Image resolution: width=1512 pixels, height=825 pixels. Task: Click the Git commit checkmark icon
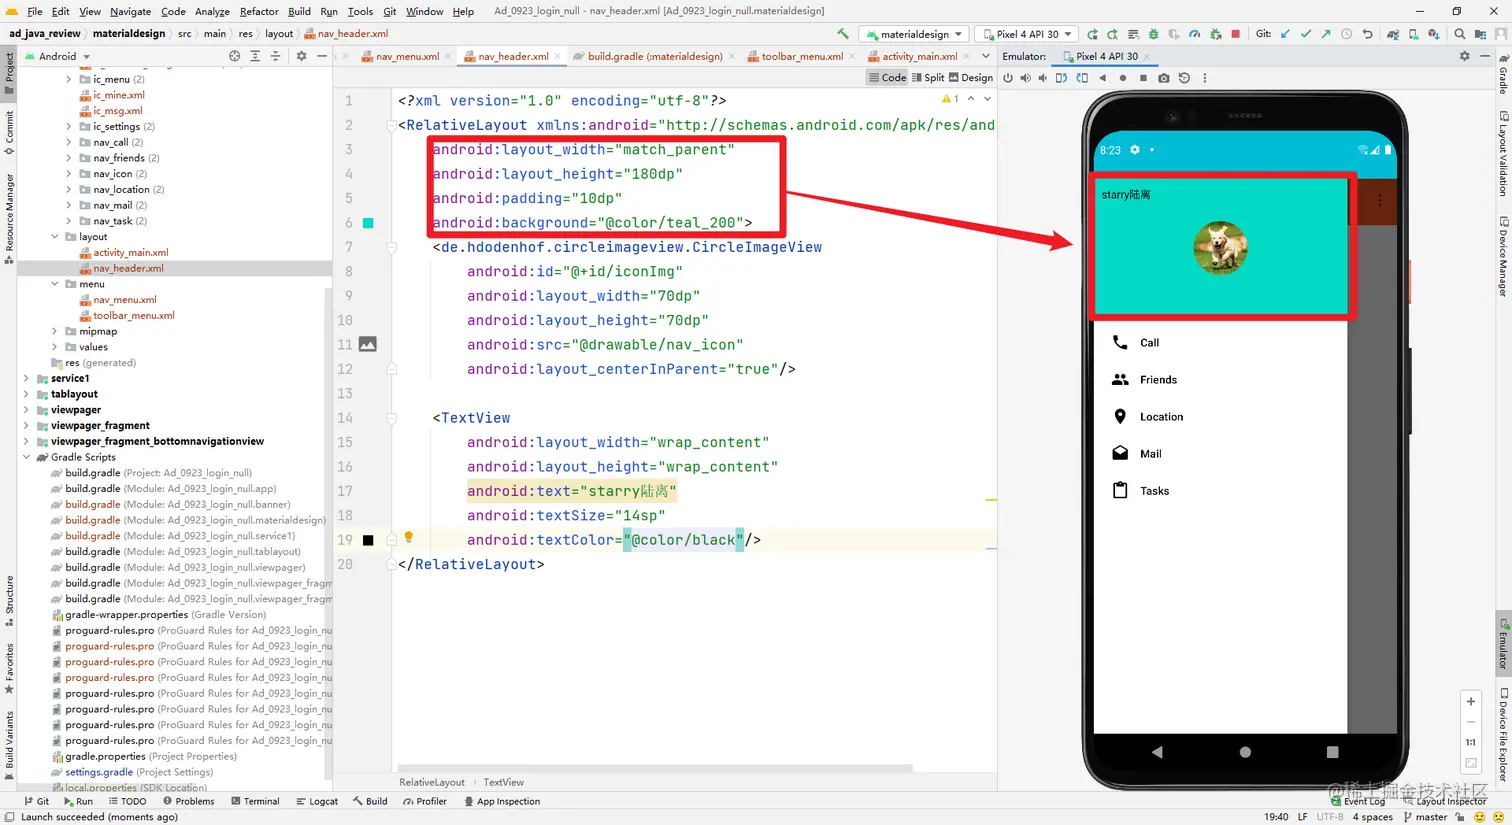(1305, 34)
